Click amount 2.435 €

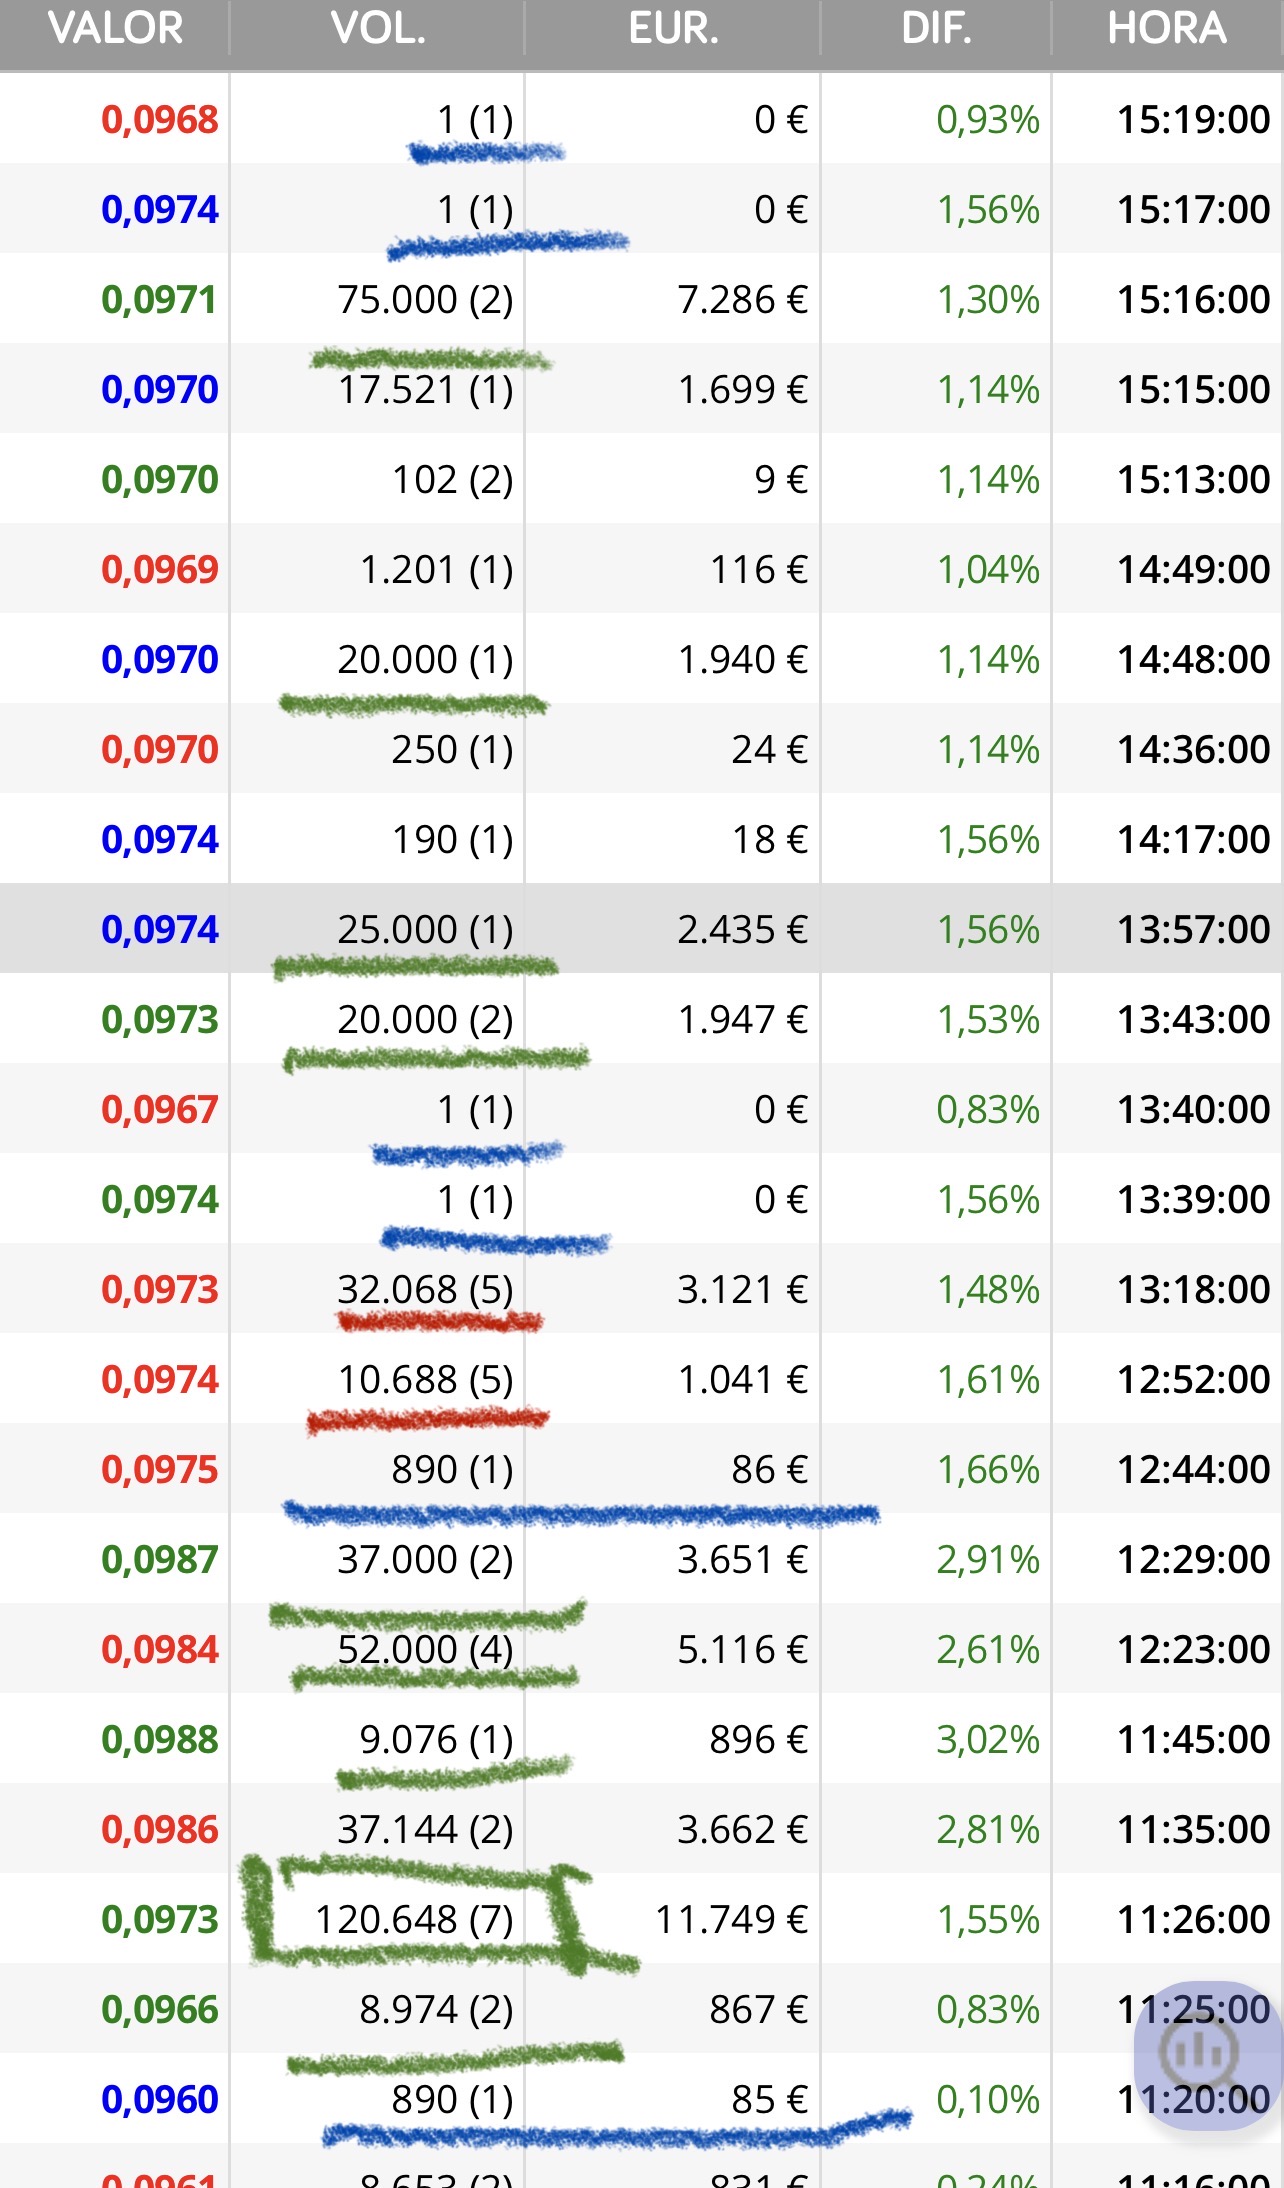[742, 930]
